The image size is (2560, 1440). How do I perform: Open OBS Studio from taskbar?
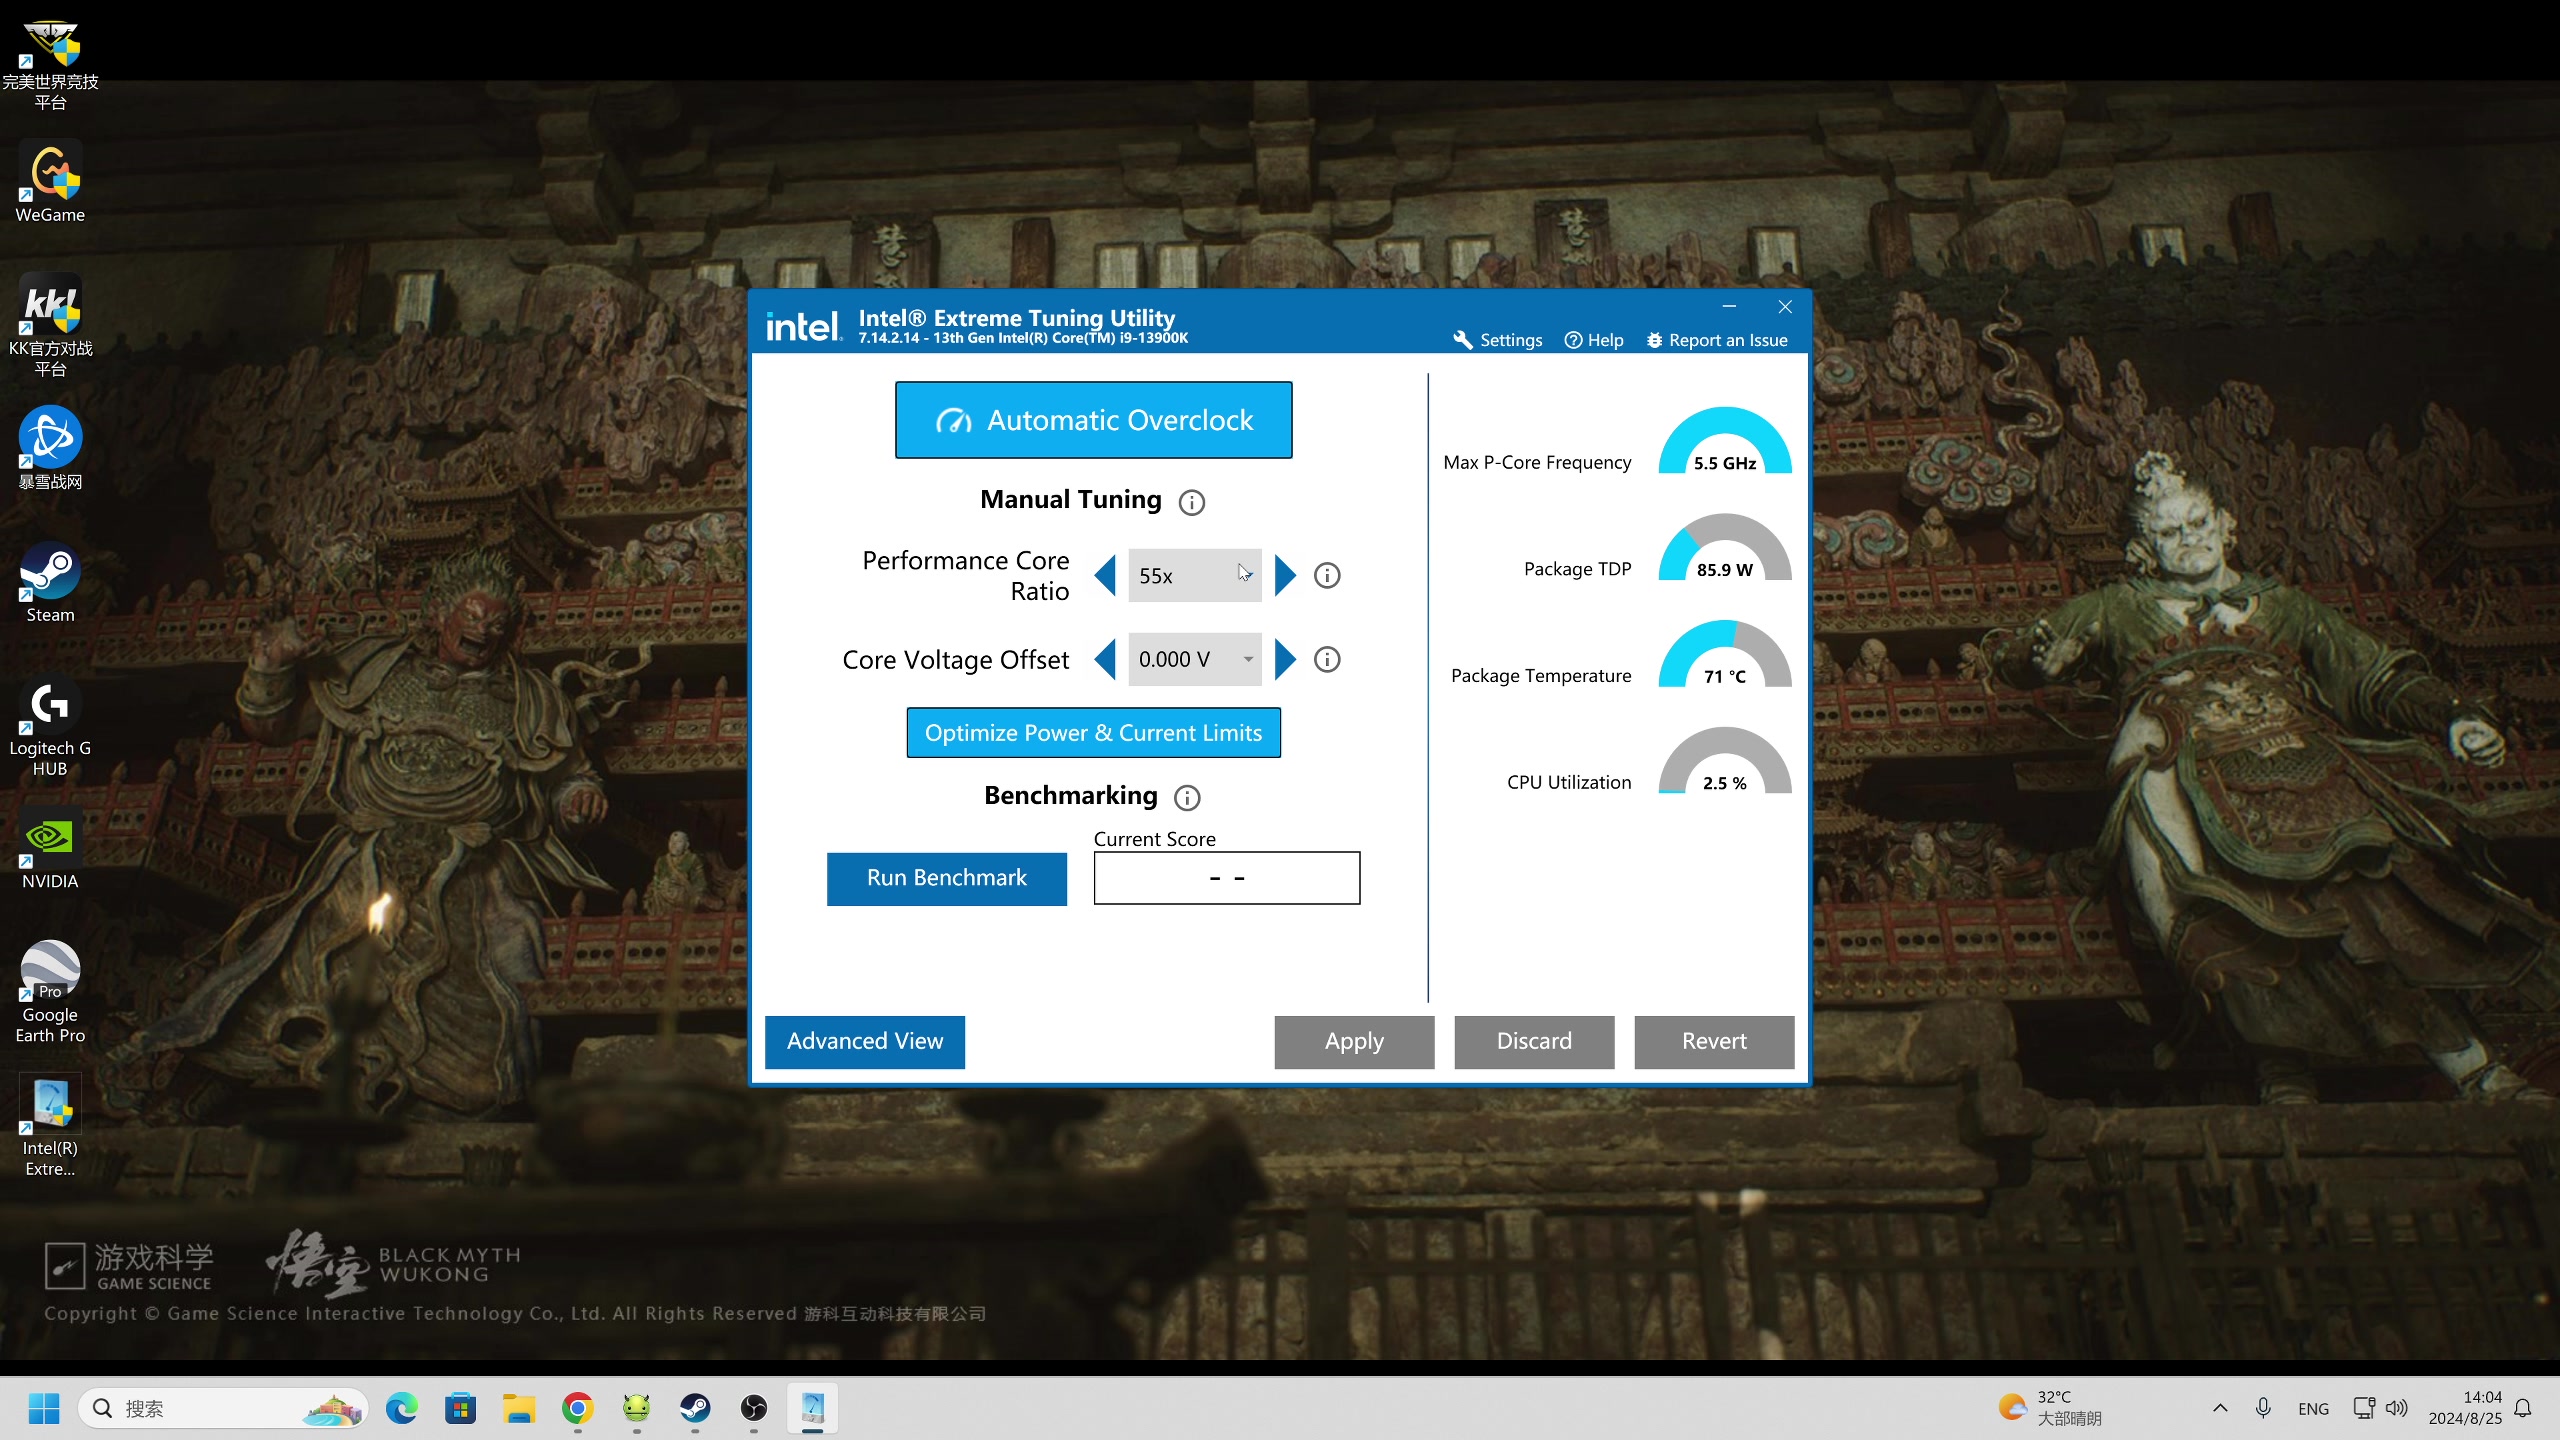click(754, 1408)
